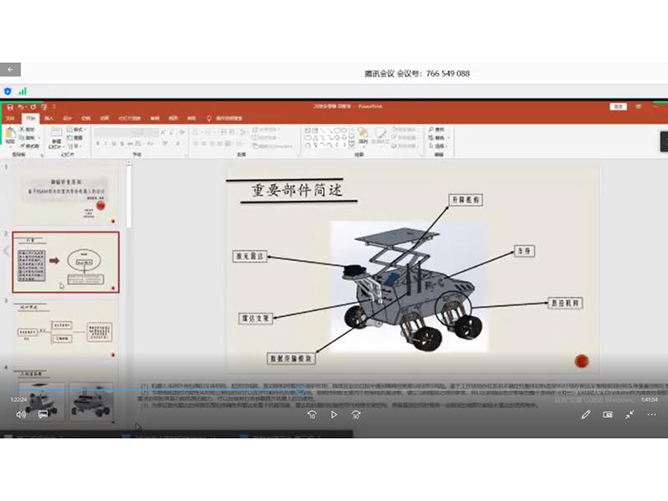This screenshot has height=501, width=668.
Task: Click the video progress bar
Action: pyautogui.click(x=300, y=390)
